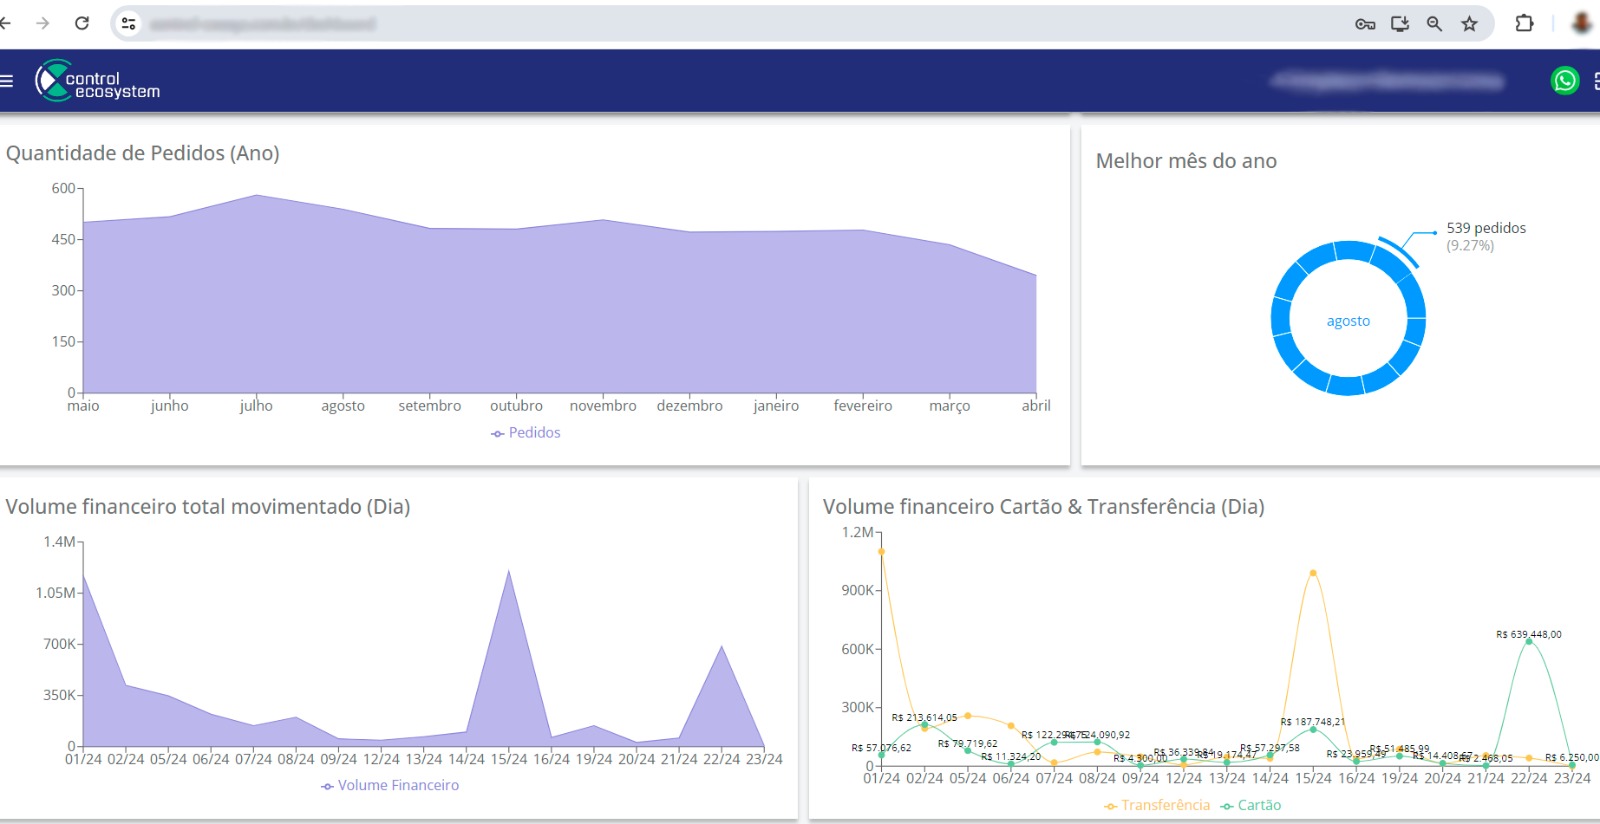Click the abril axis label
This screenshot has width=1600, height=824.
1036,406
